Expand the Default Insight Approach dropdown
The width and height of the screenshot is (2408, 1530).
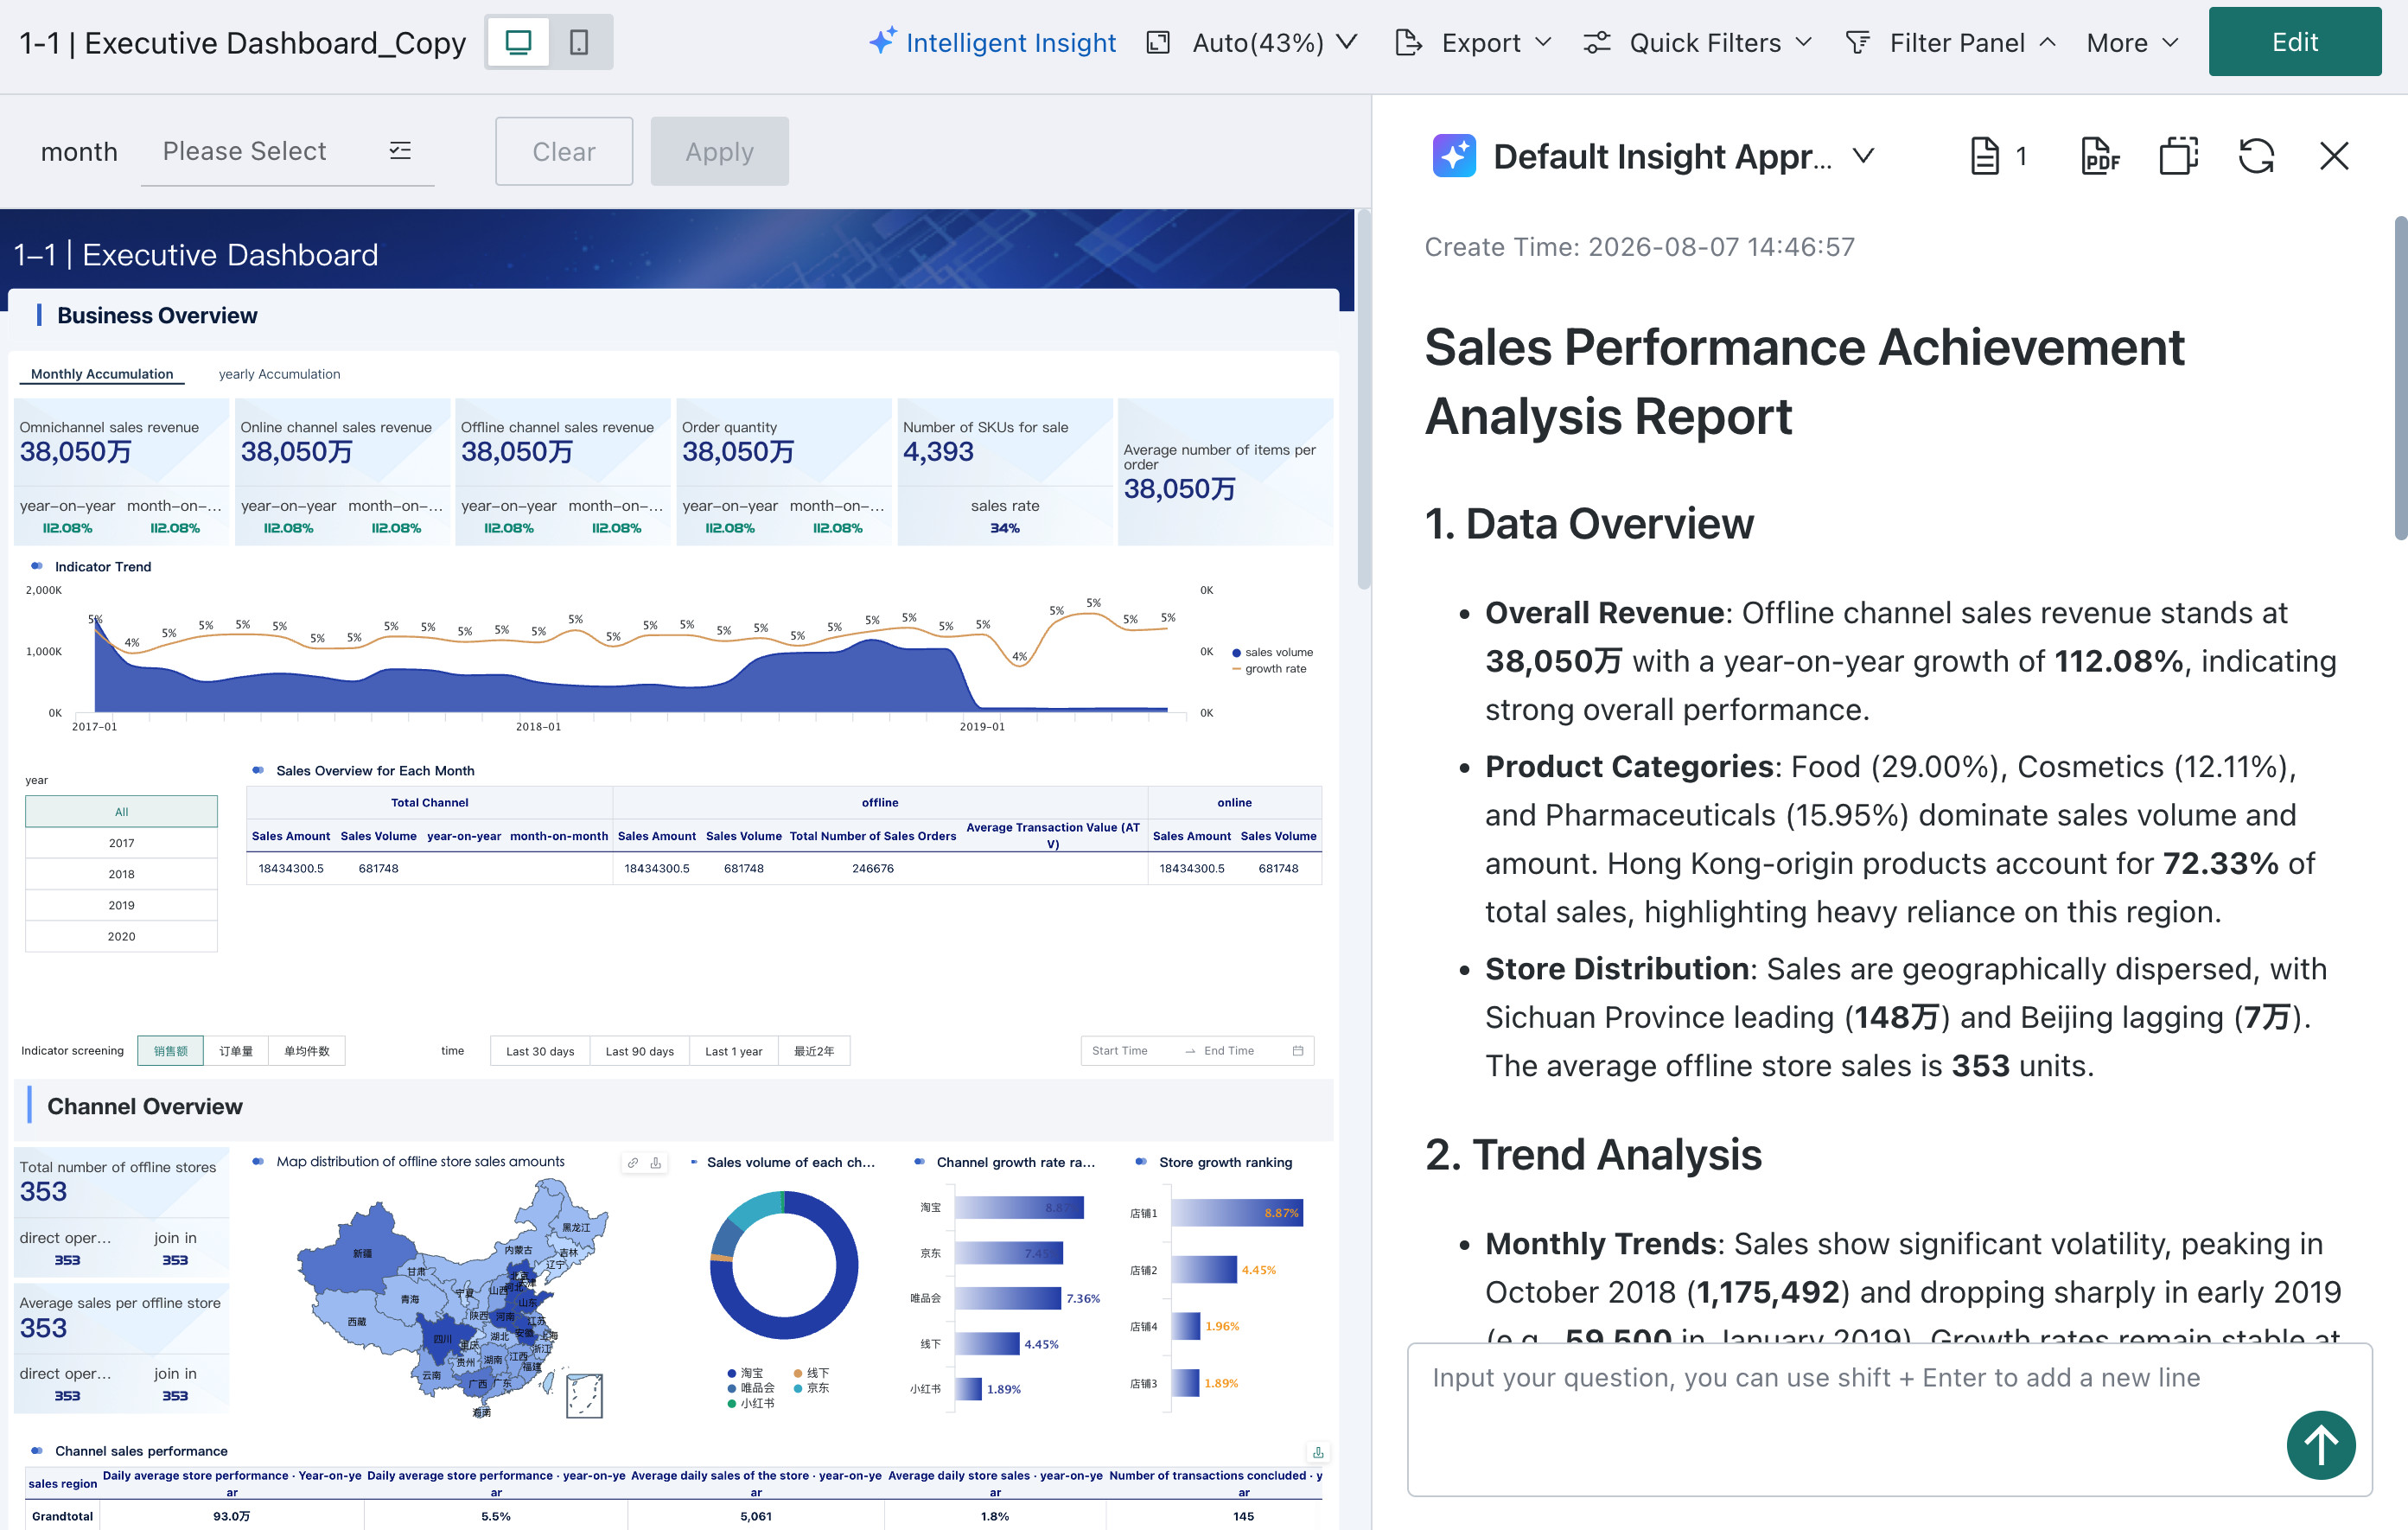1863,156
